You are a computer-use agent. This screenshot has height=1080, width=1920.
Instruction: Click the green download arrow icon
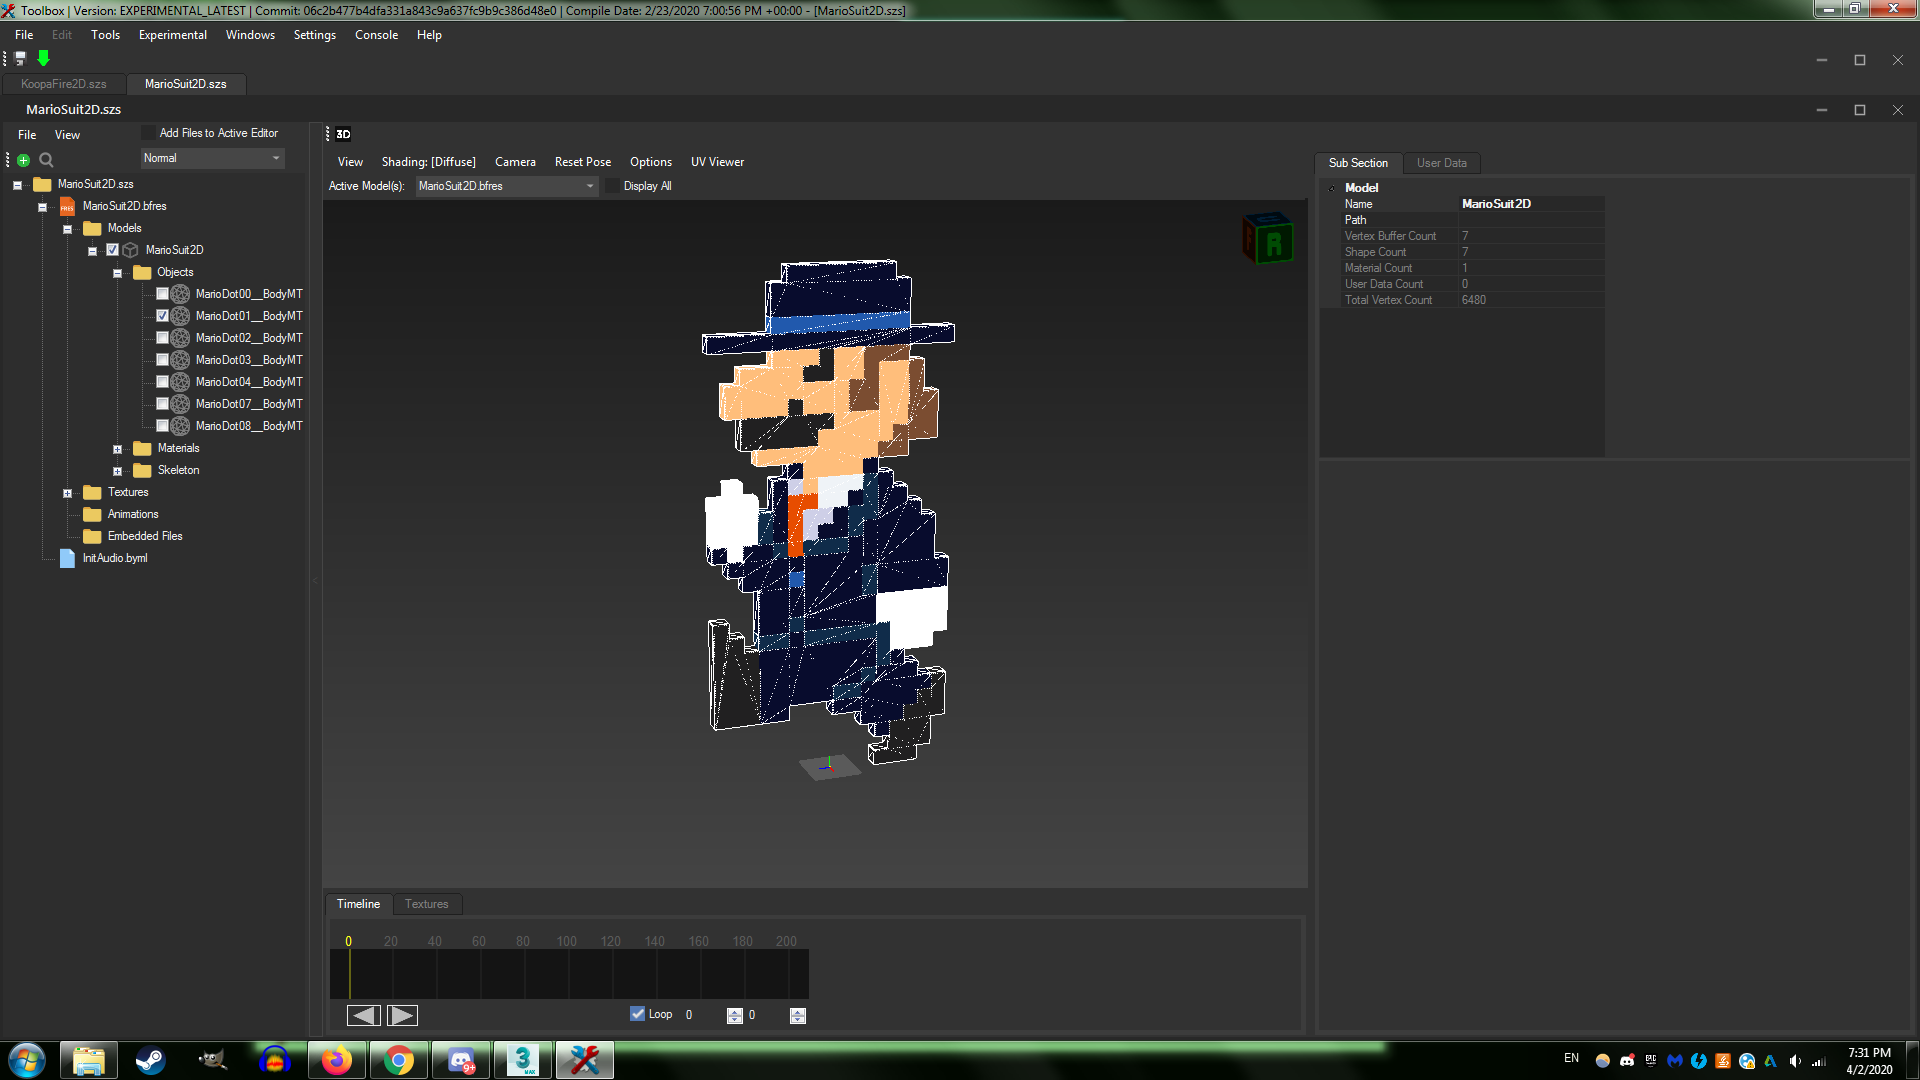coord(43,59)
